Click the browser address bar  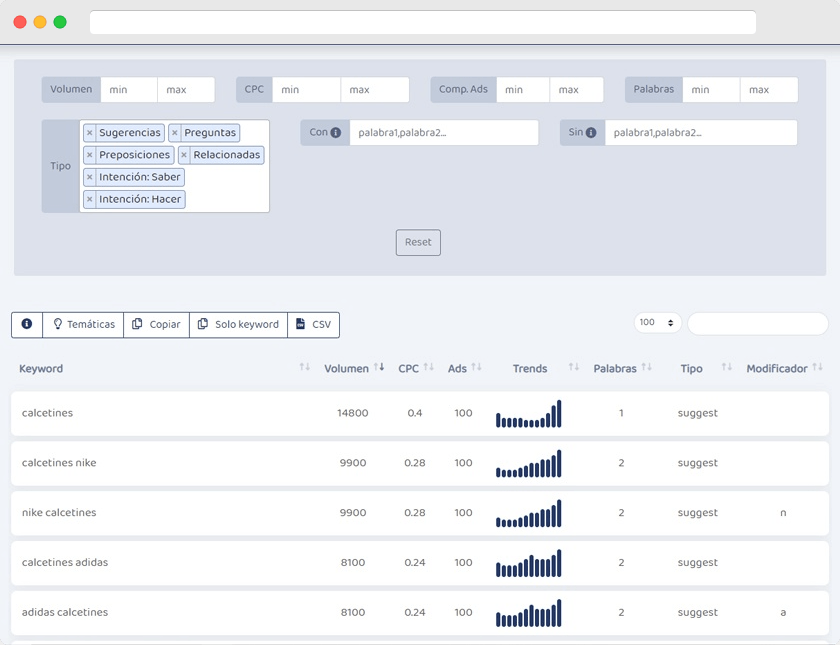(423, 22)
